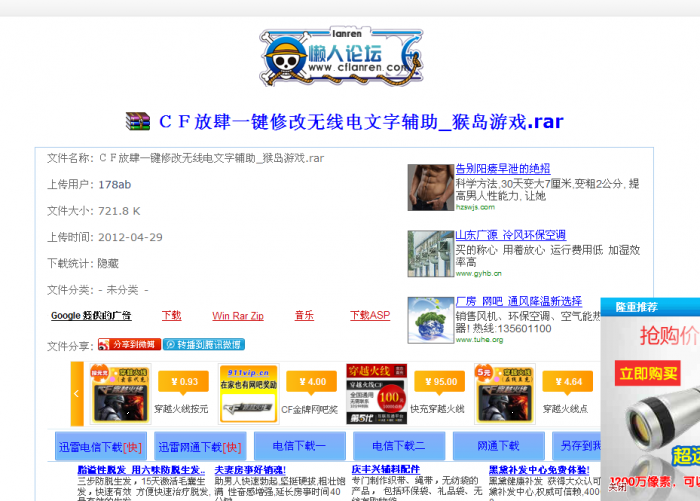The image size is (700, 501).
Task: Open hzswjs.com green ad URL
Action: [x=475, y=207]
